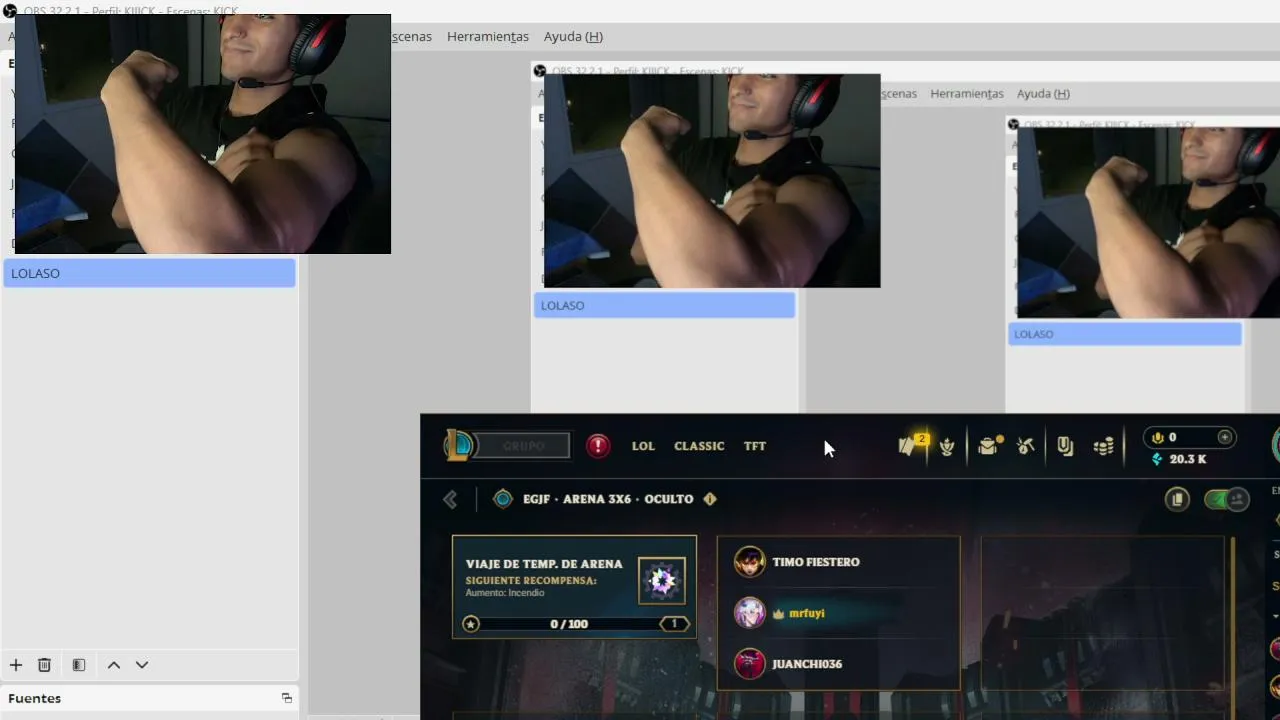This screenshot has width=1280, height=720.
Task: Click the webcam overlay covering the main OBS menu bar
Action: (x=203, y=134)
